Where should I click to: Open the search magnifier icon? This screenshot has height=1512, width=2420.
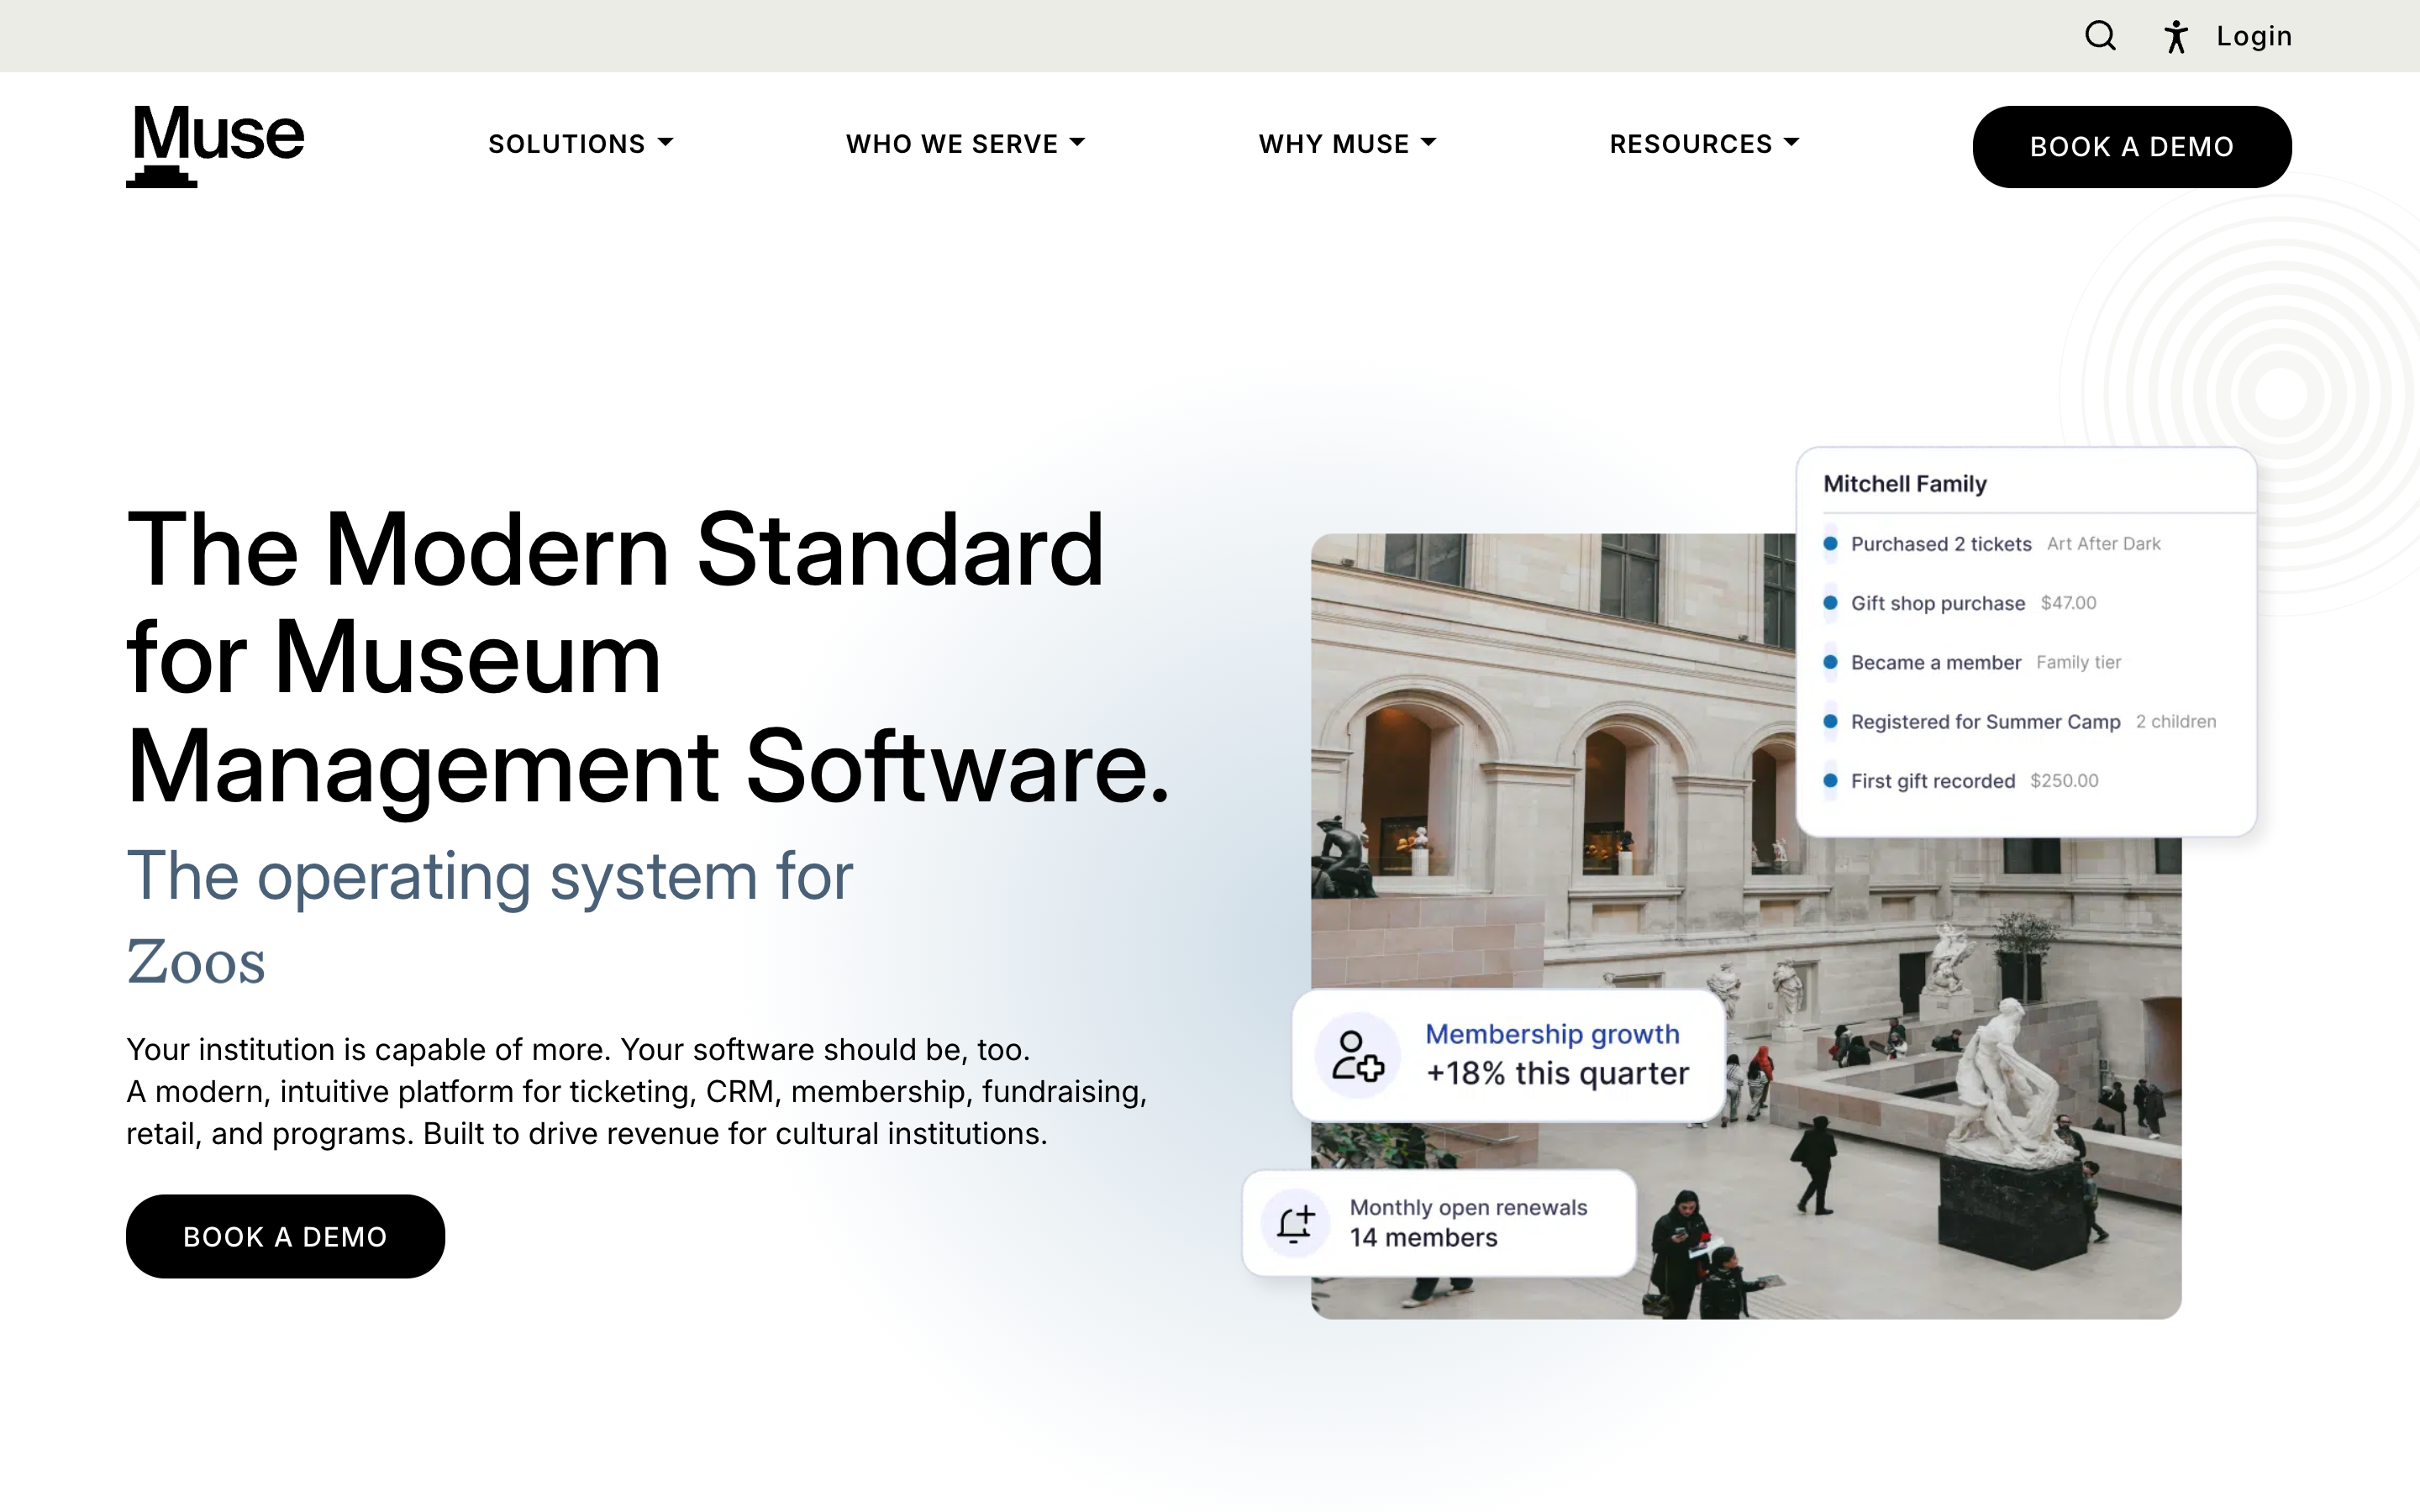coord(2100,36)
